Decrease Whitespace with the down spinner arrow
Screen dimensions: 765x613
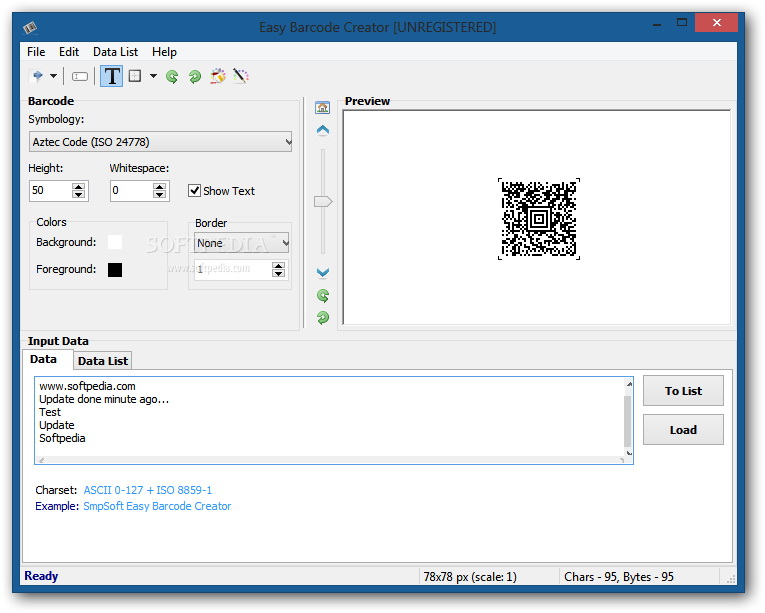click(x=160, y=195)
